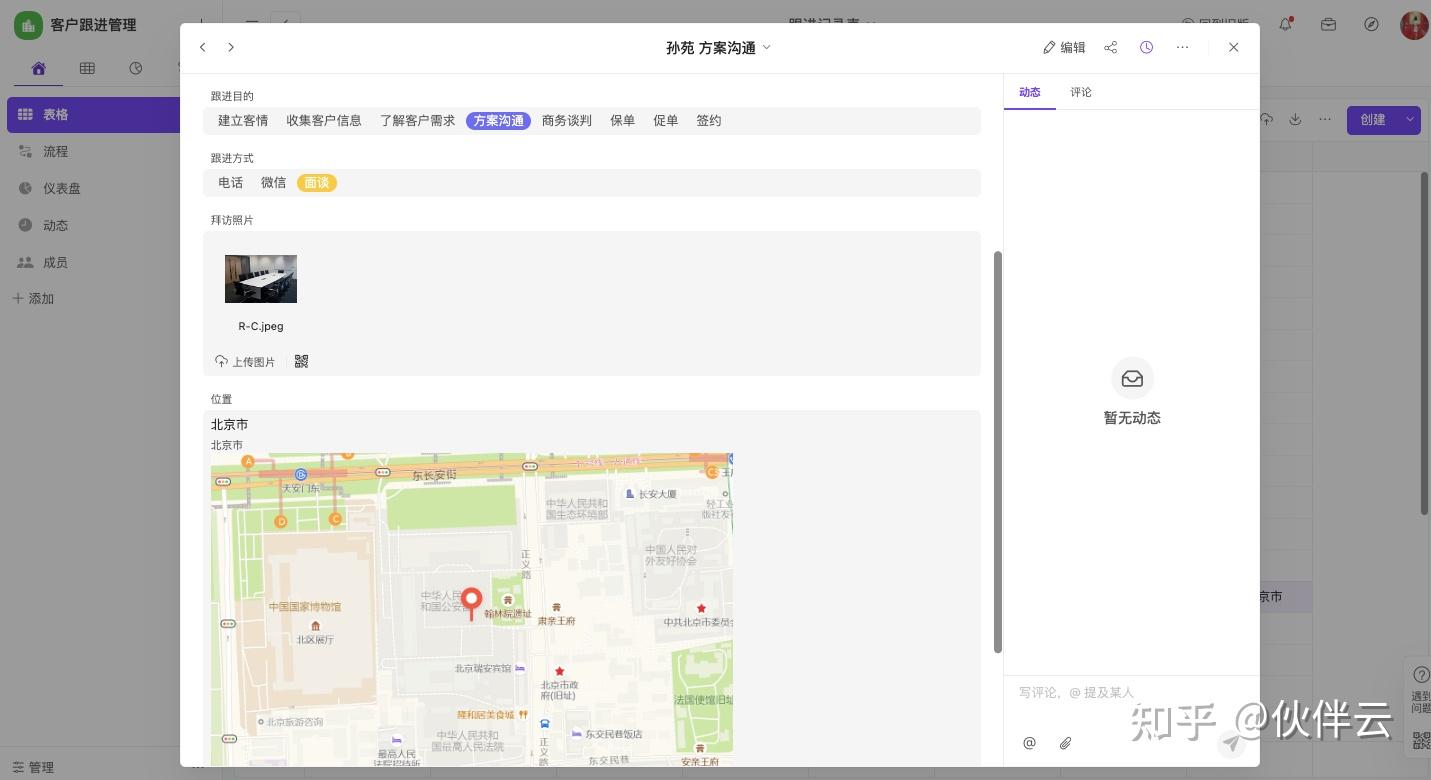Choose 微信 as follow-up method
The width and height of the screenshot is (1431, 780).
tap(274, 183)
